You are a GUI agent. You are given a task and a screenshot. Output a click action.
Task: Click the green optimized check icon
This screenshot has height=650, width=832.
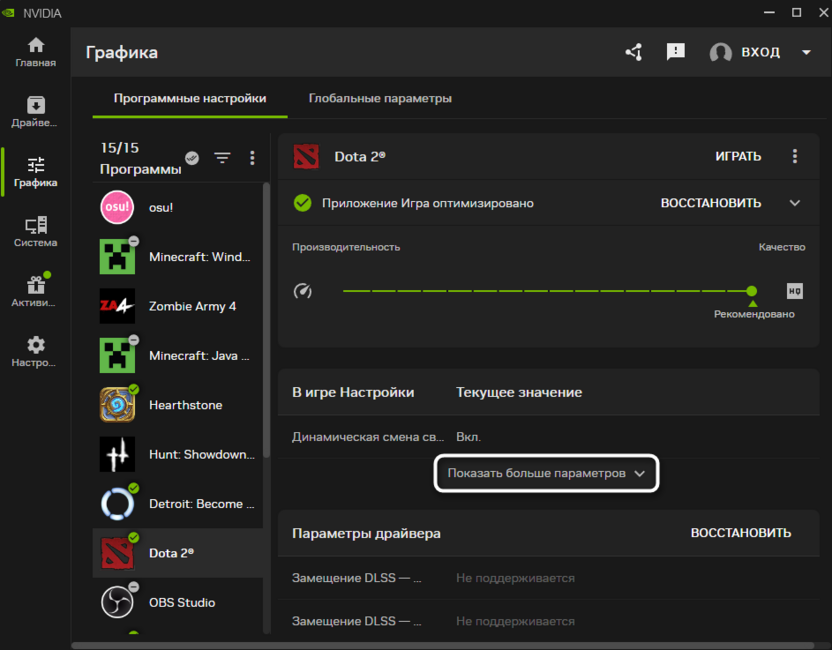302,203
